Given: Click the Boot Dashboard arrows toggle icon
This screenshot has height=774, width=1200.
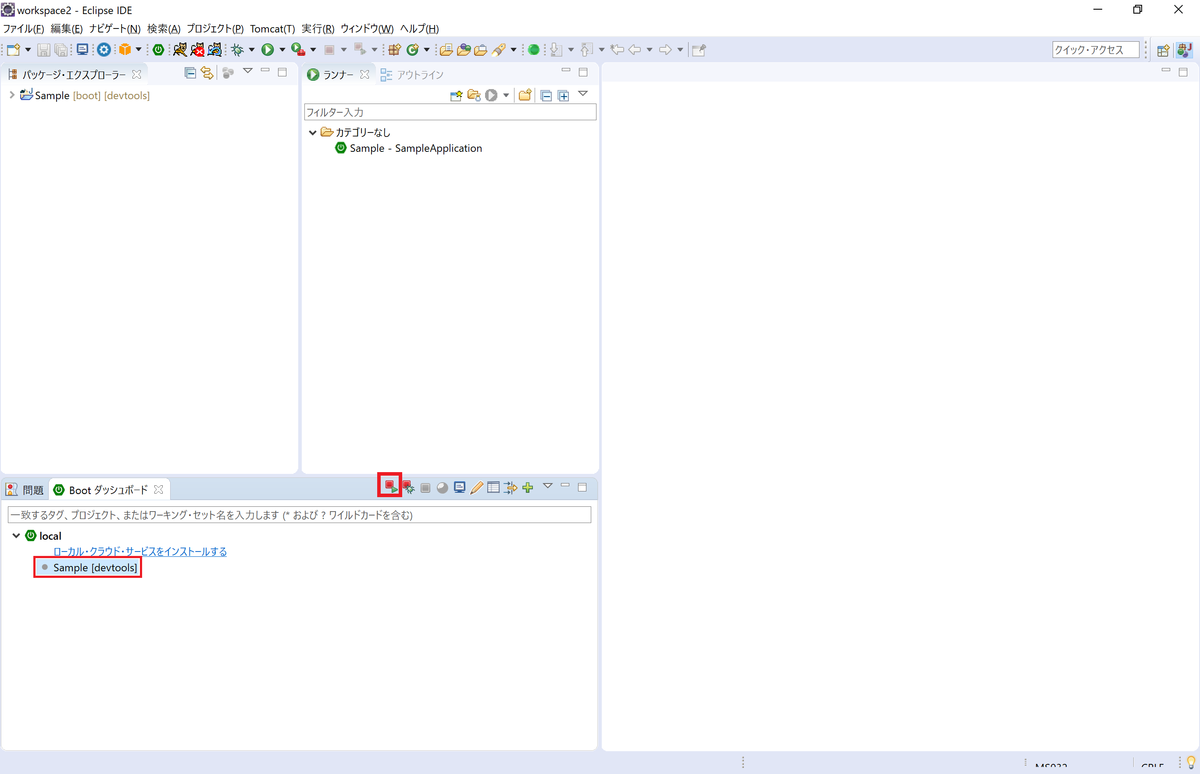Looking at the screenshot, I should coord(510,488).
